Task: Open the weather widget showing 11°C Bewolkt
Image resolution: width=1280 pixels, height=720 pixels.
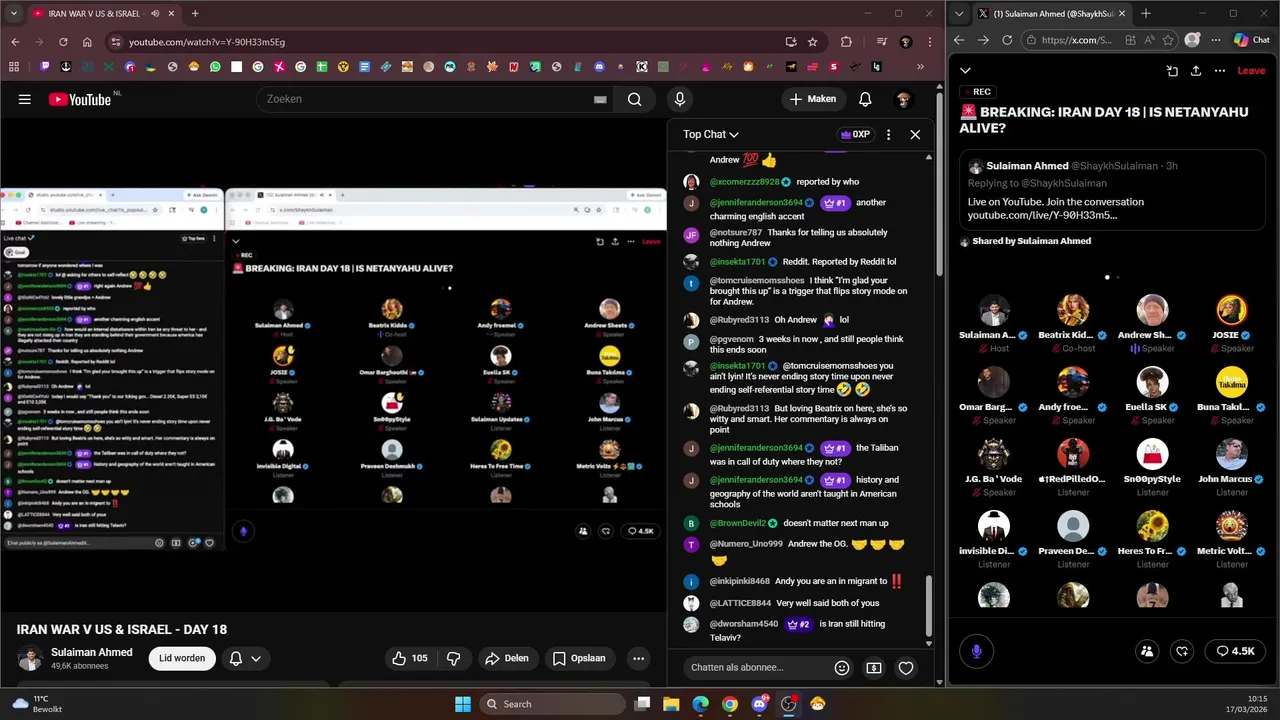Action: point(38,704)
